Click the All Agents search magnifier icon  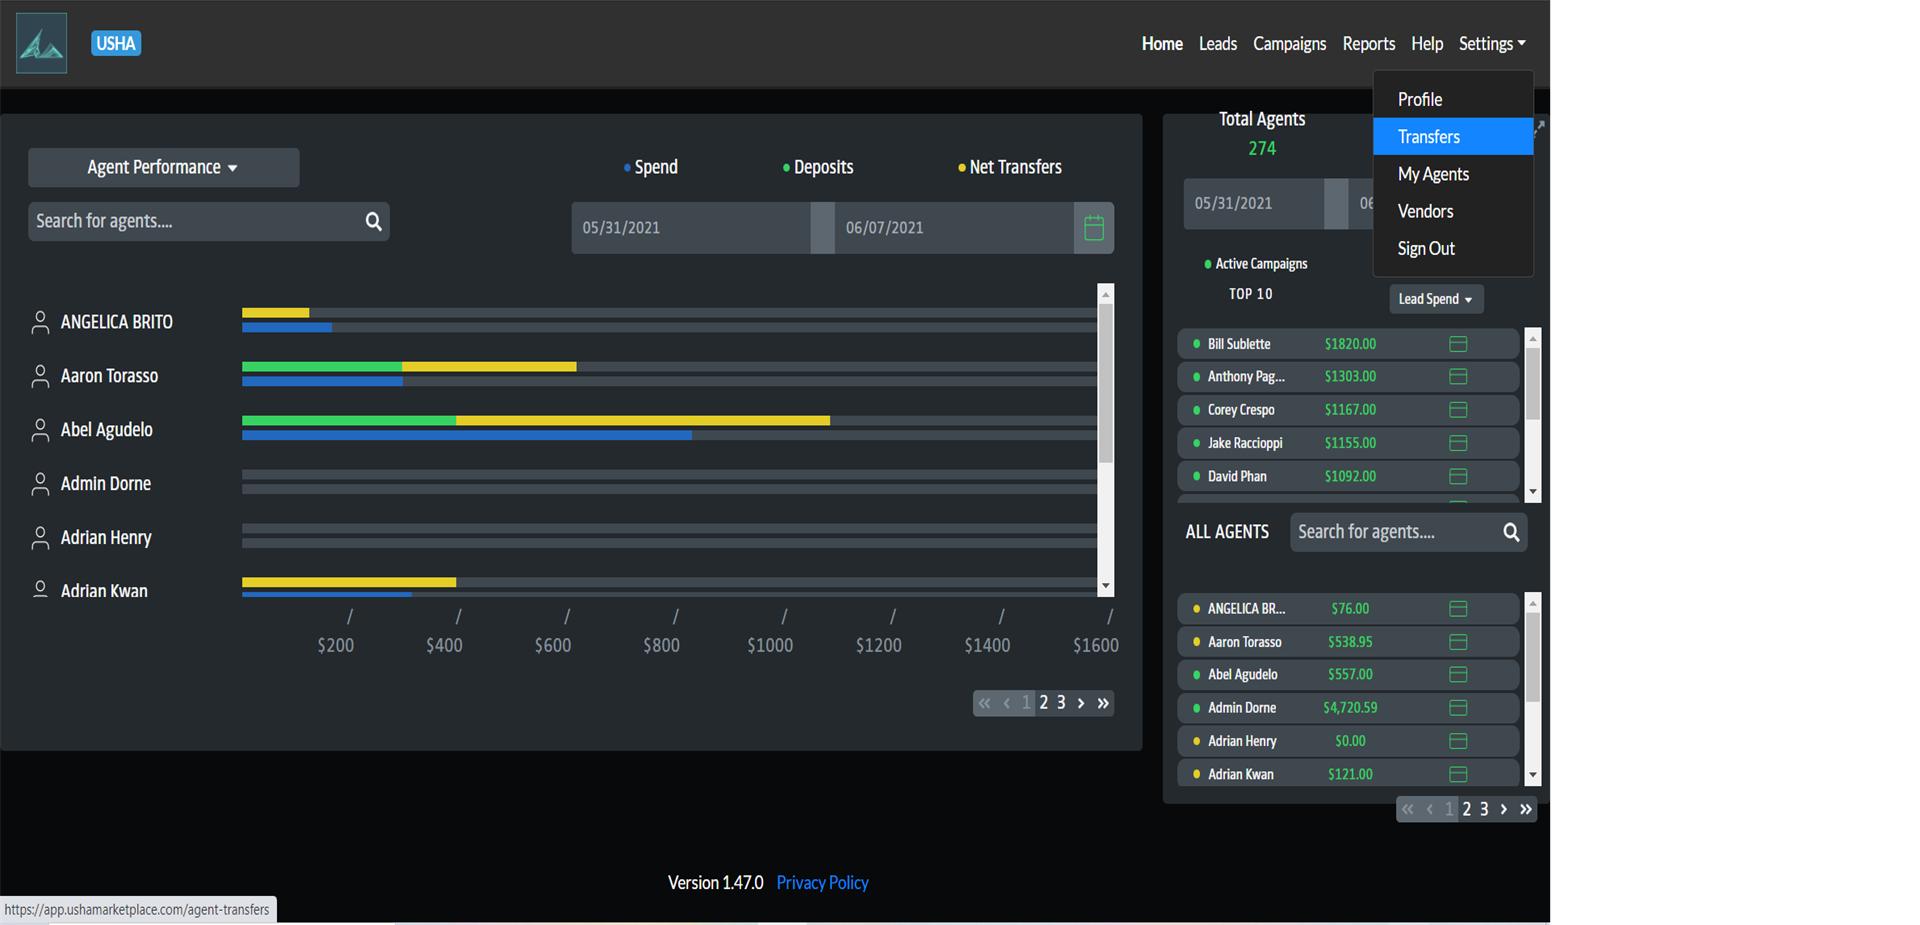click(x=1511, y=532)
